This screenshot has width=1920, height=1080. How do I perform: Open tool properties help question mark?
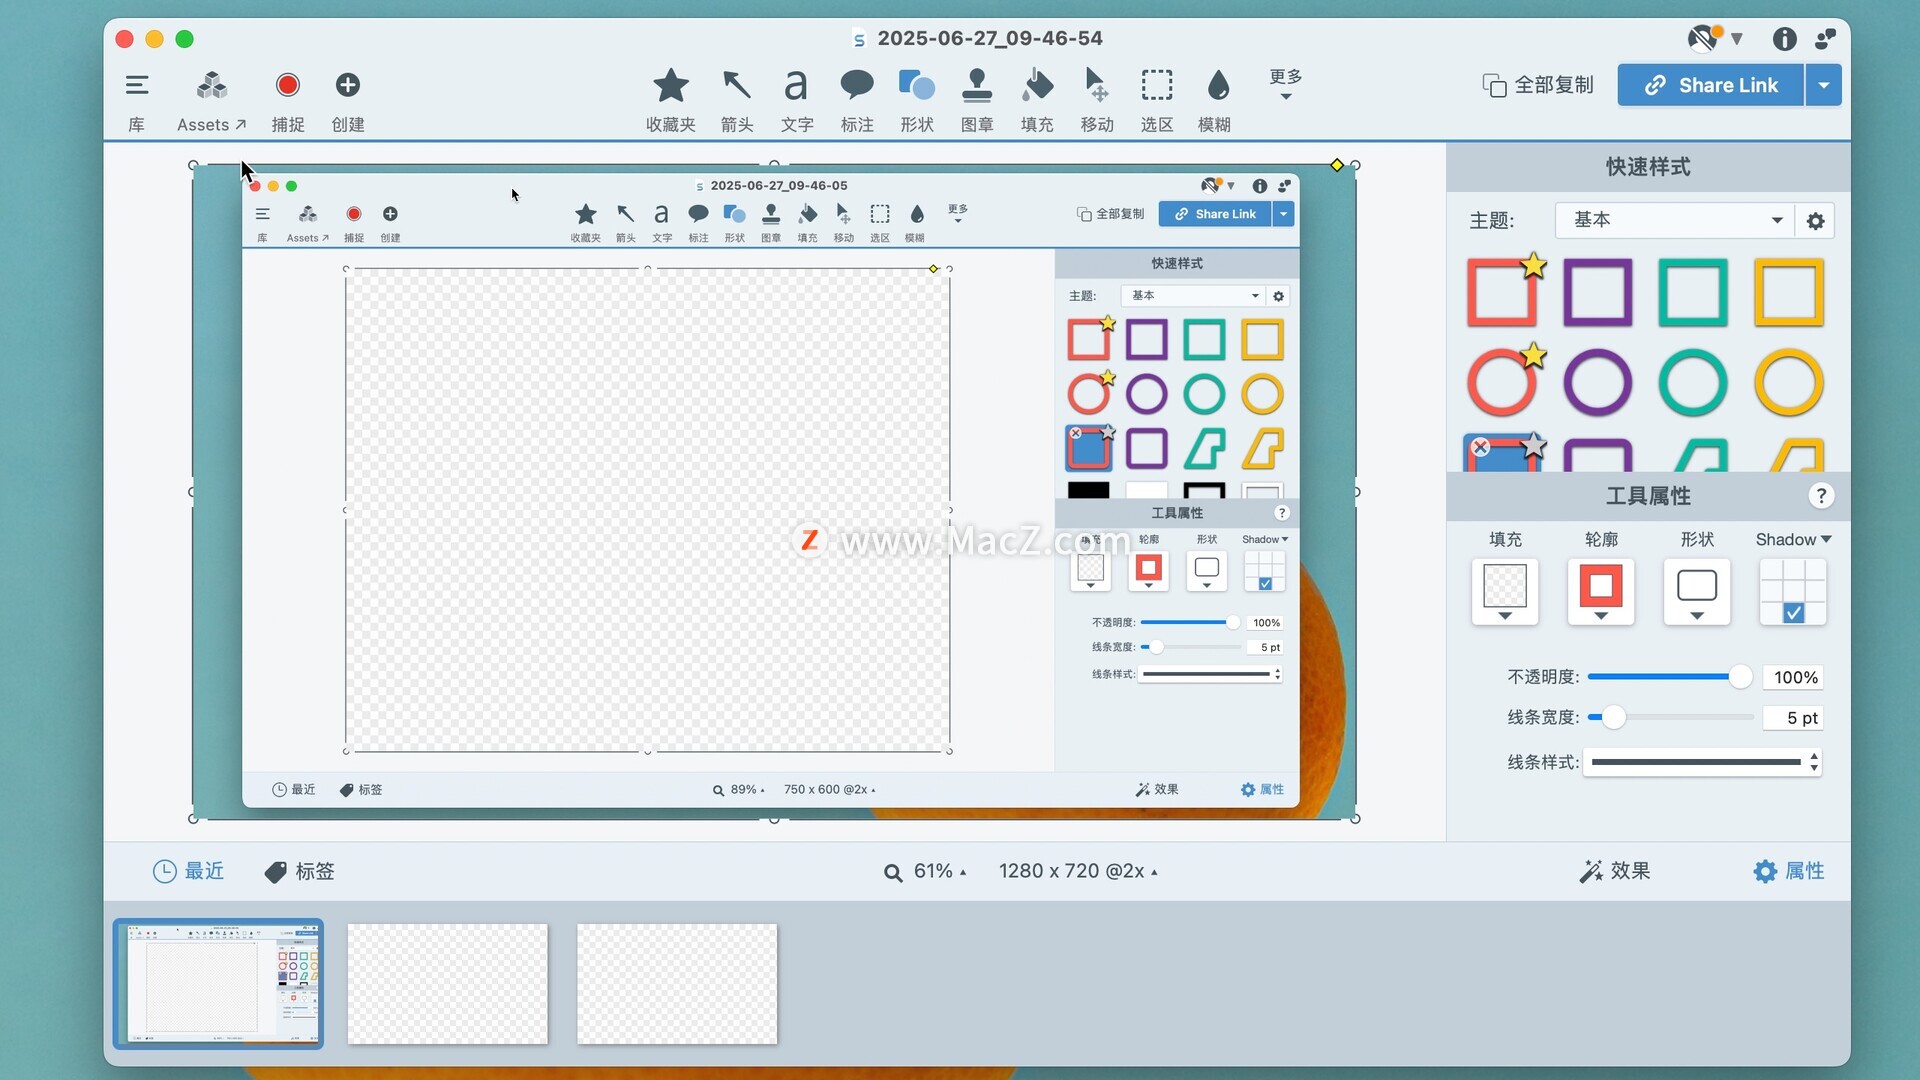(1821, 496)
